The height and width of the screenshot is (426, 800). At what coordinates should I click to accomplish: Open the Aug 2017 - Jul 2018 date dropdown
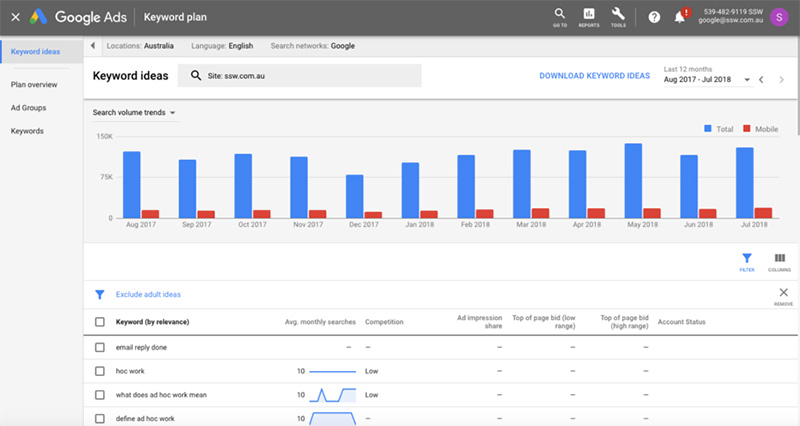(707, 80)
